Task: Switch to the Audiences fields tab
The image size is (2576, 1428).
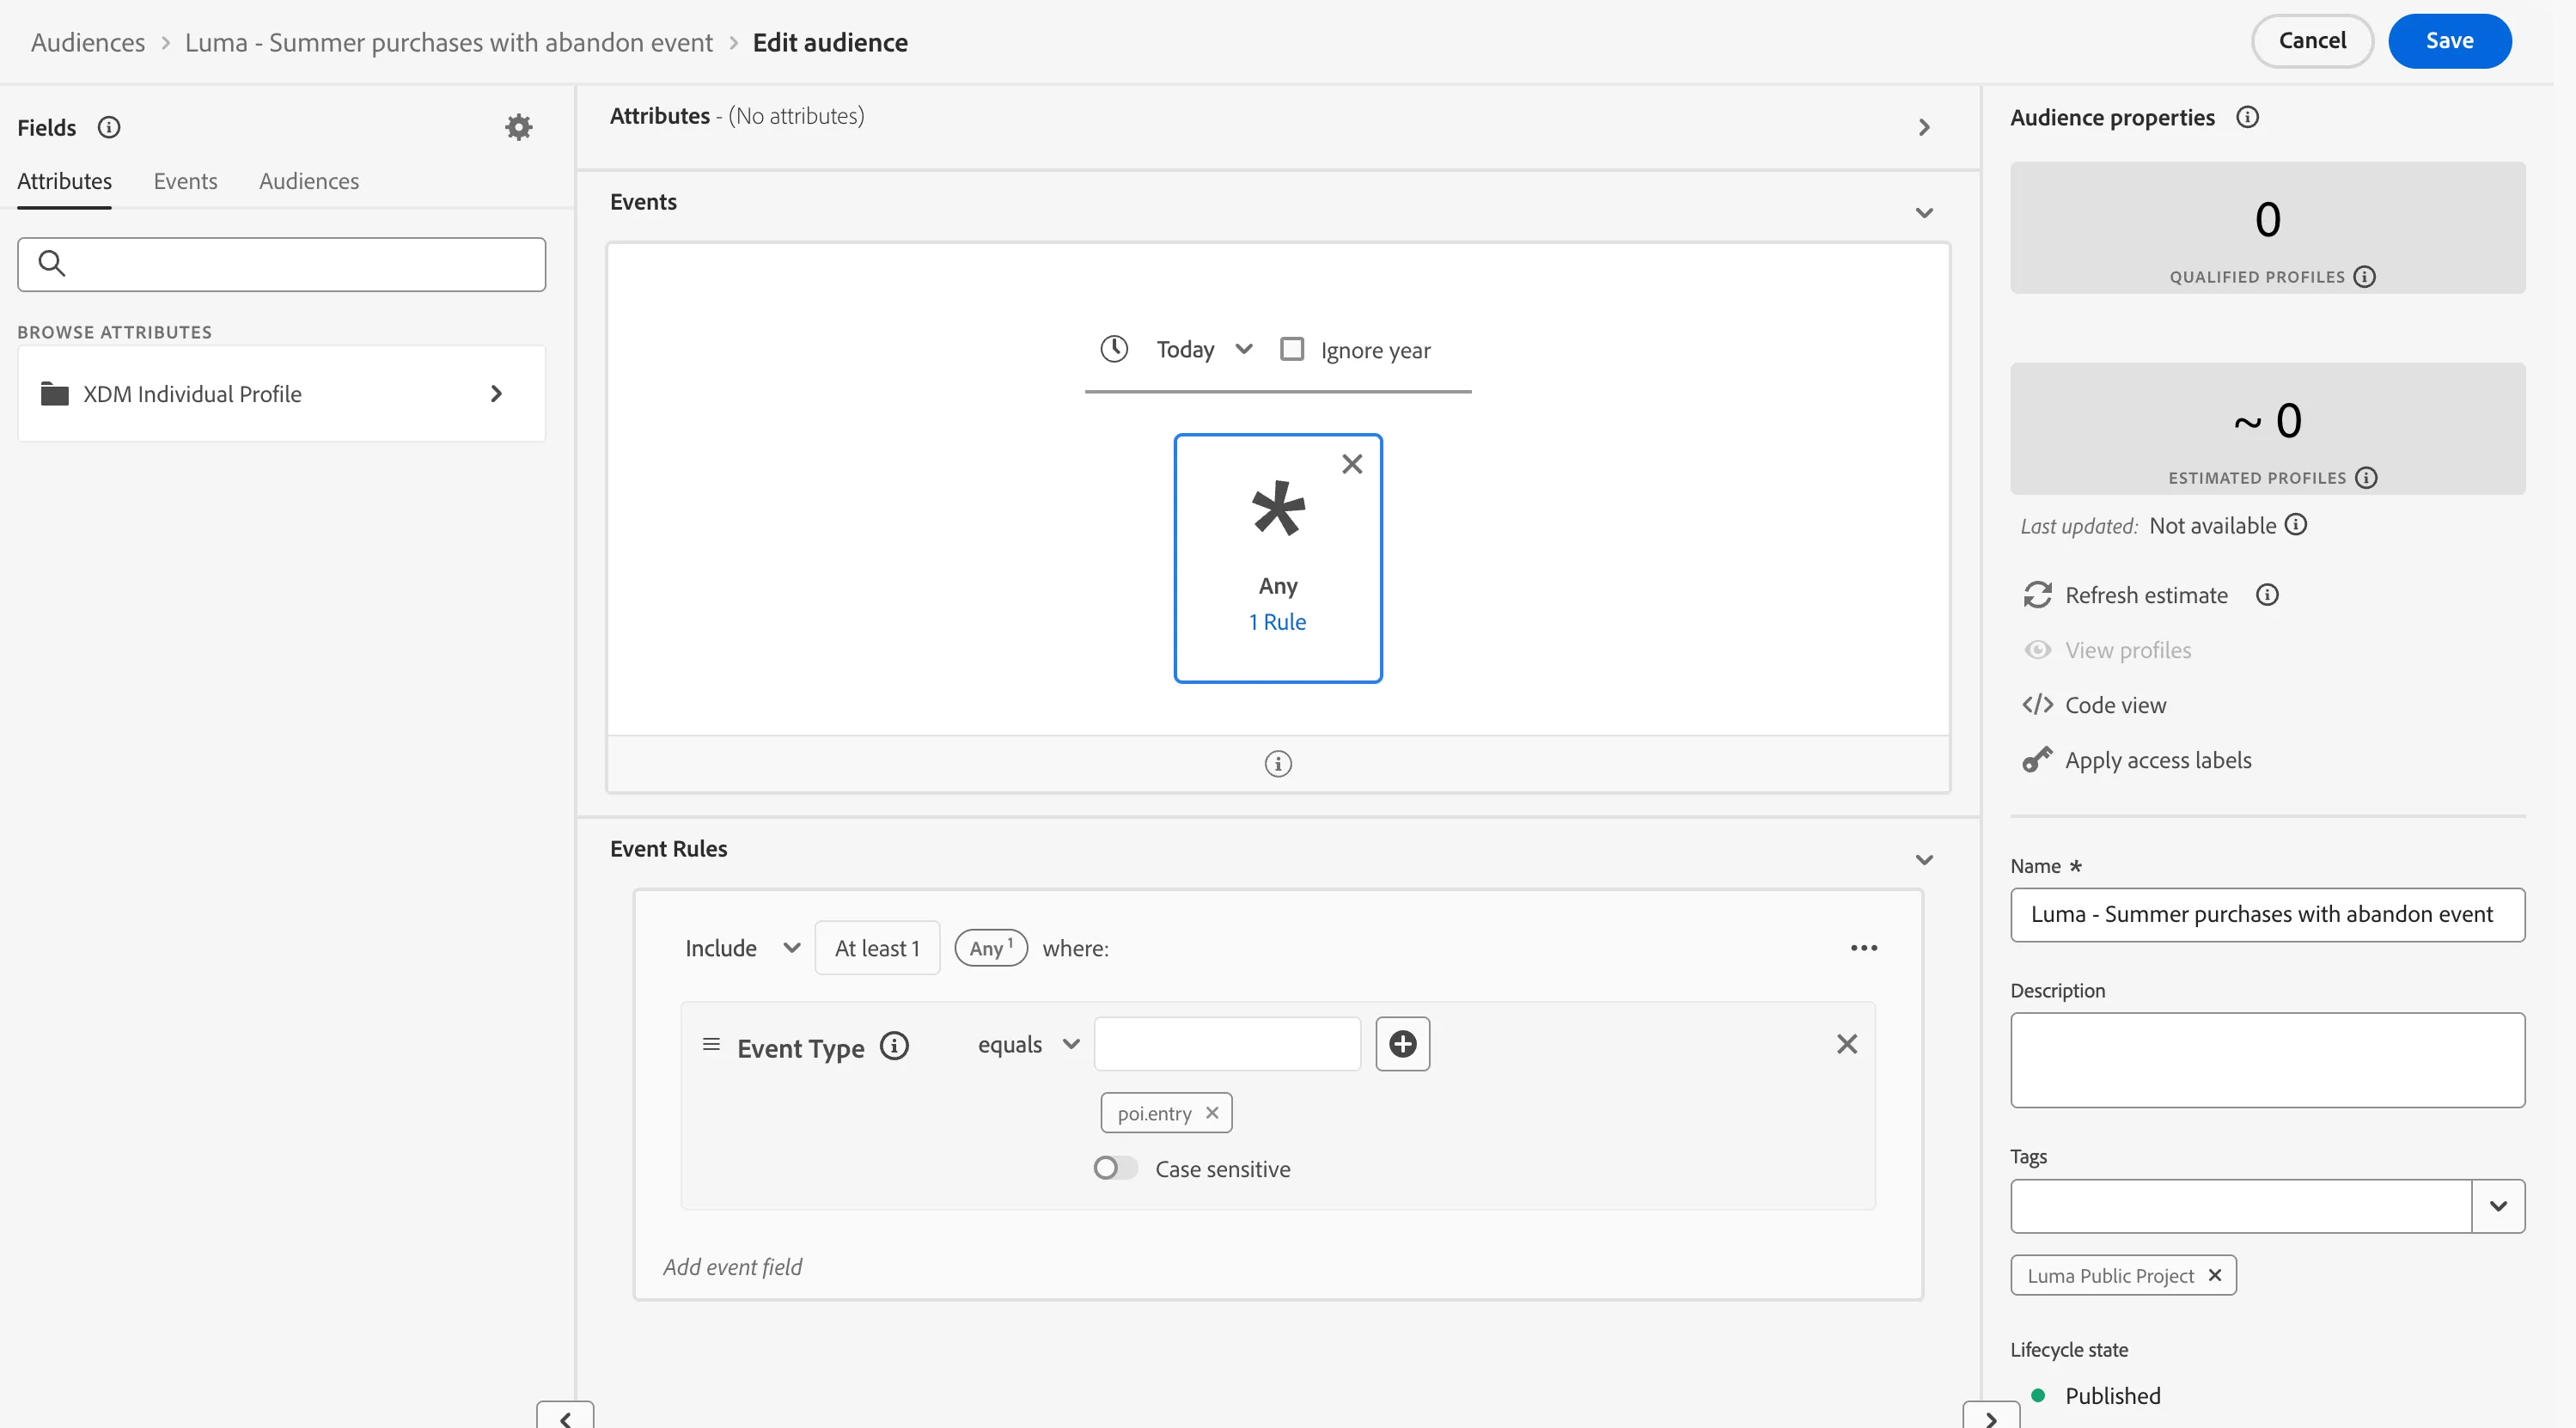Action: pyautogui.click(x=309, y=181)
